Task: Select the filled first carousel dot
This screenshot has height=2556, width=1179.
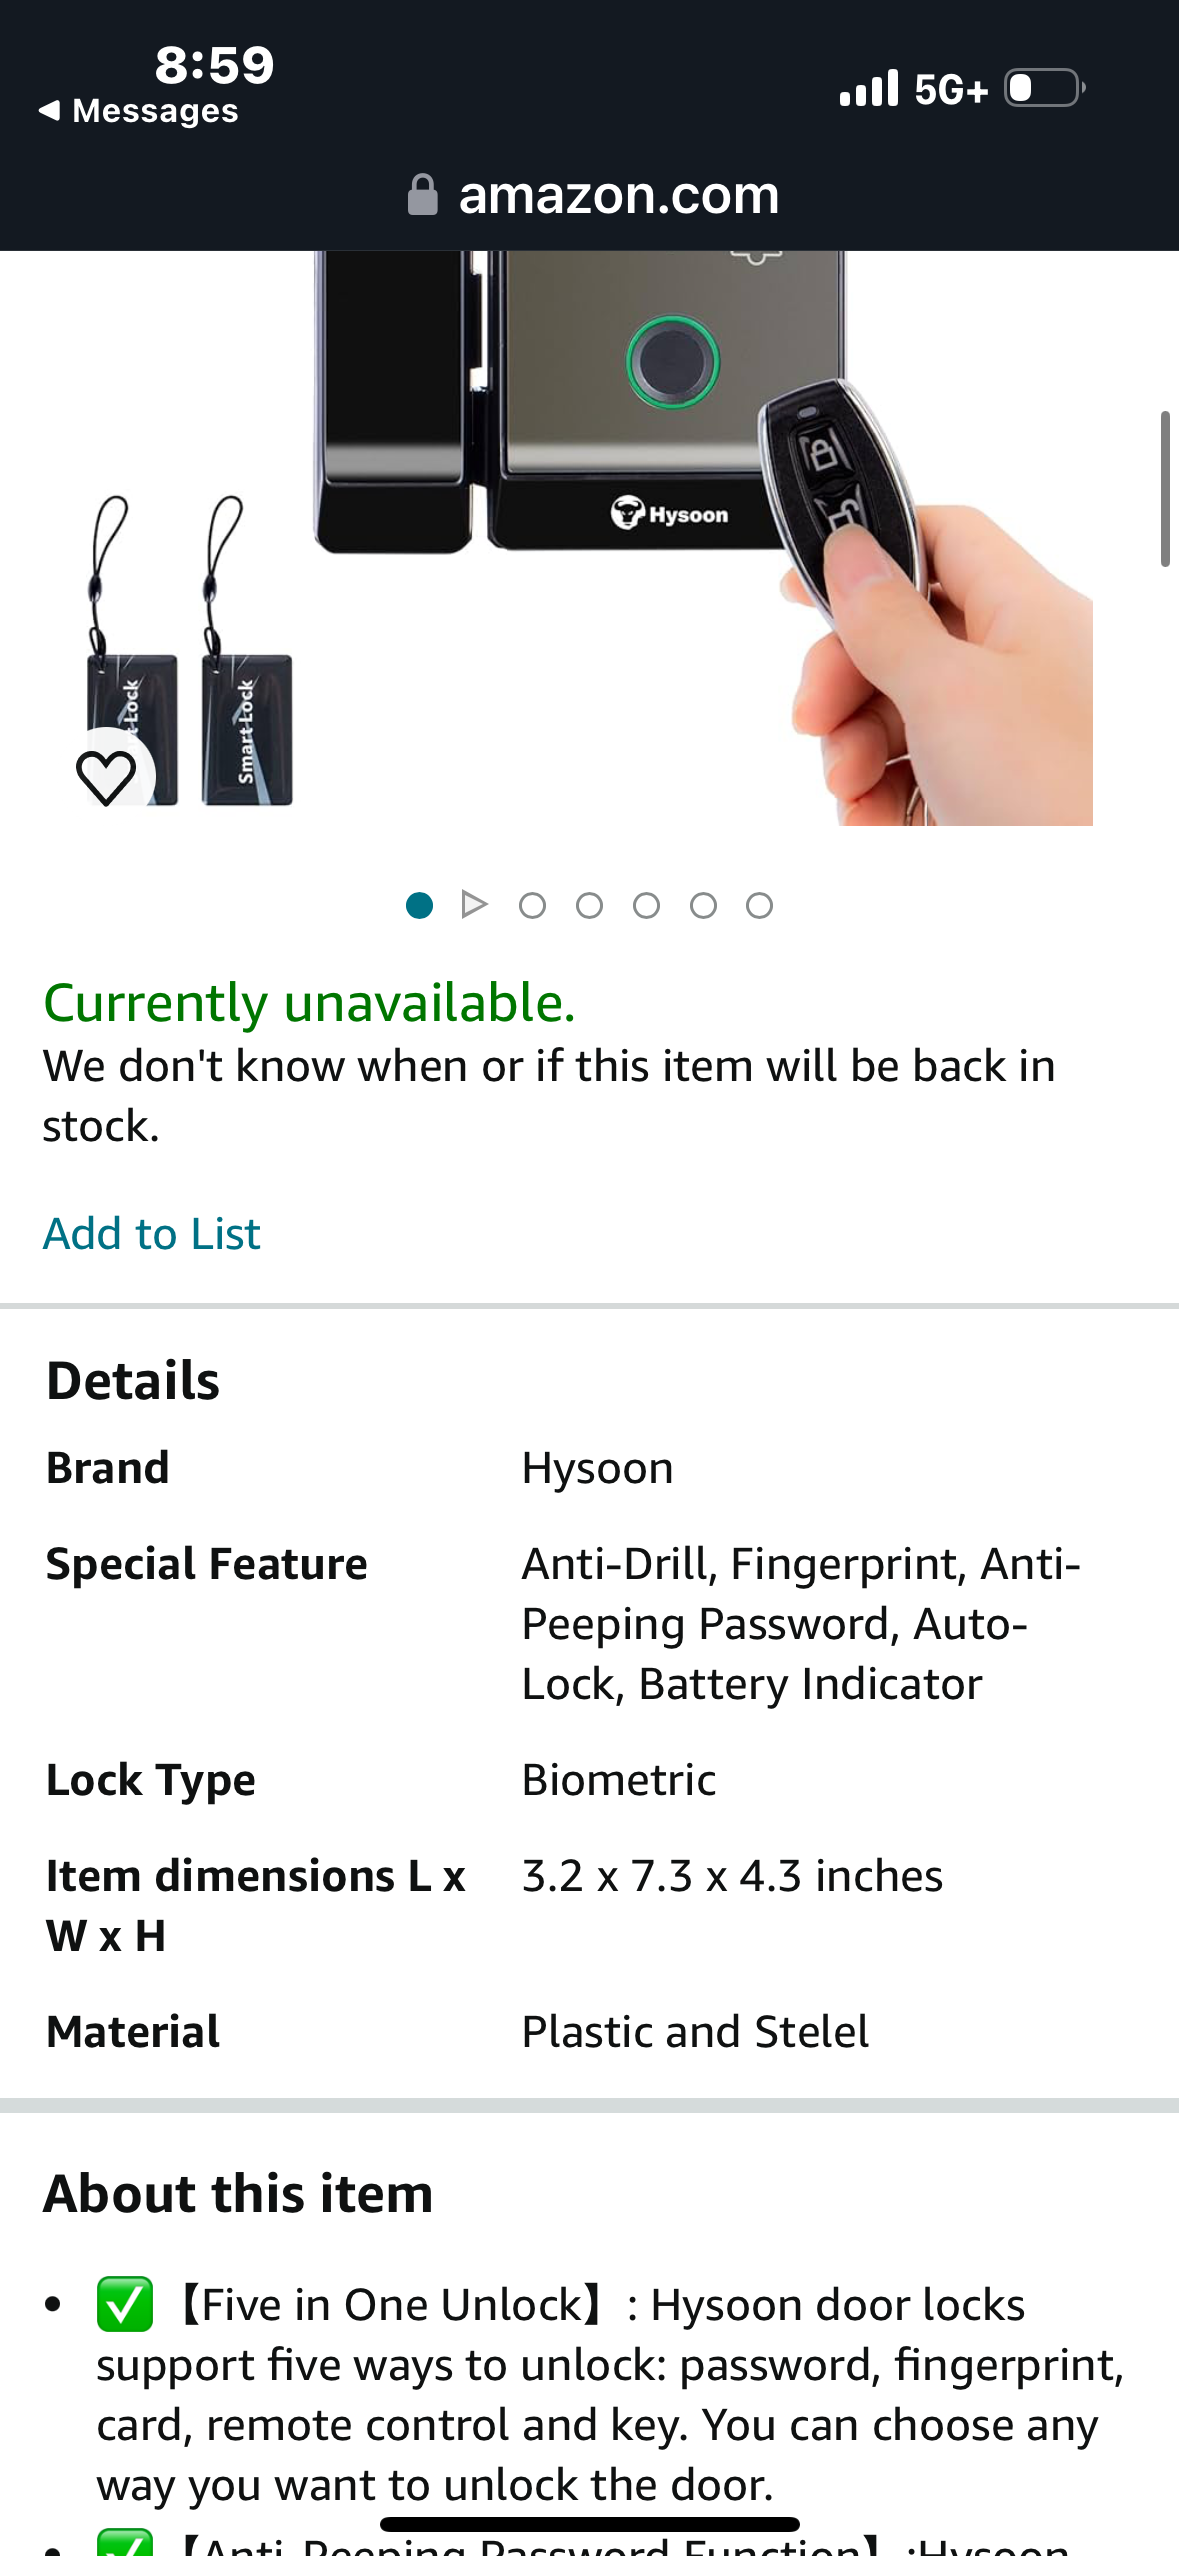Action: (x=418, y=903)
